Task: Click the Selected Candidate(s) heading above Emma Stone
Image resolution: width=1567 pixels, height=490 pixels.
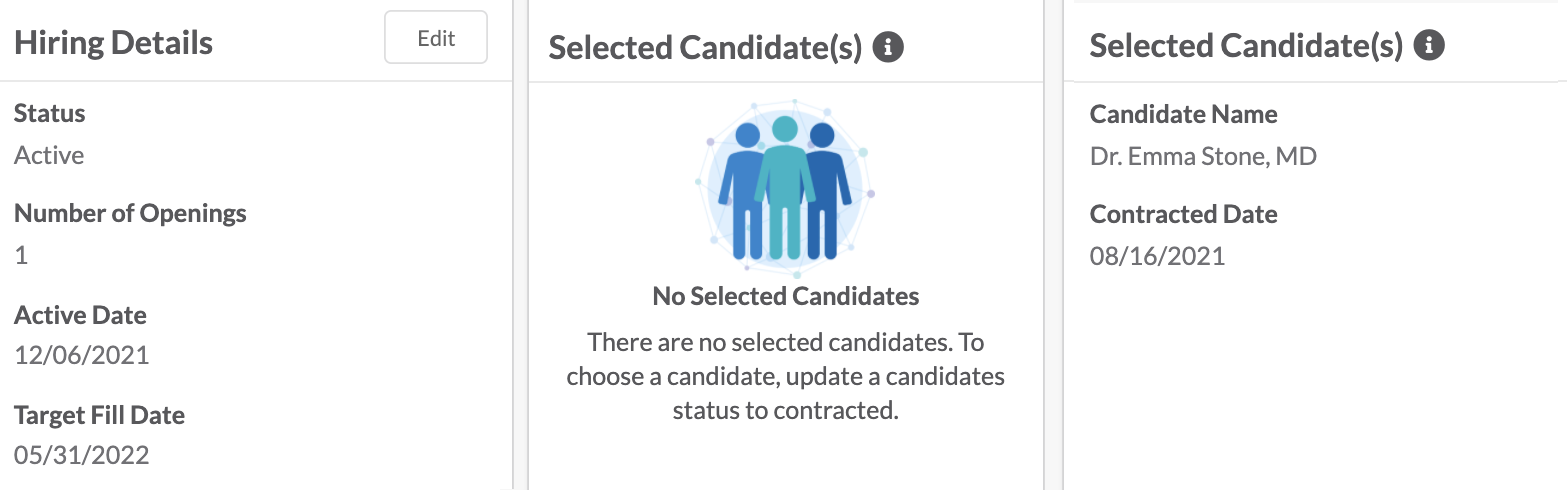Action: [1246, 46]
